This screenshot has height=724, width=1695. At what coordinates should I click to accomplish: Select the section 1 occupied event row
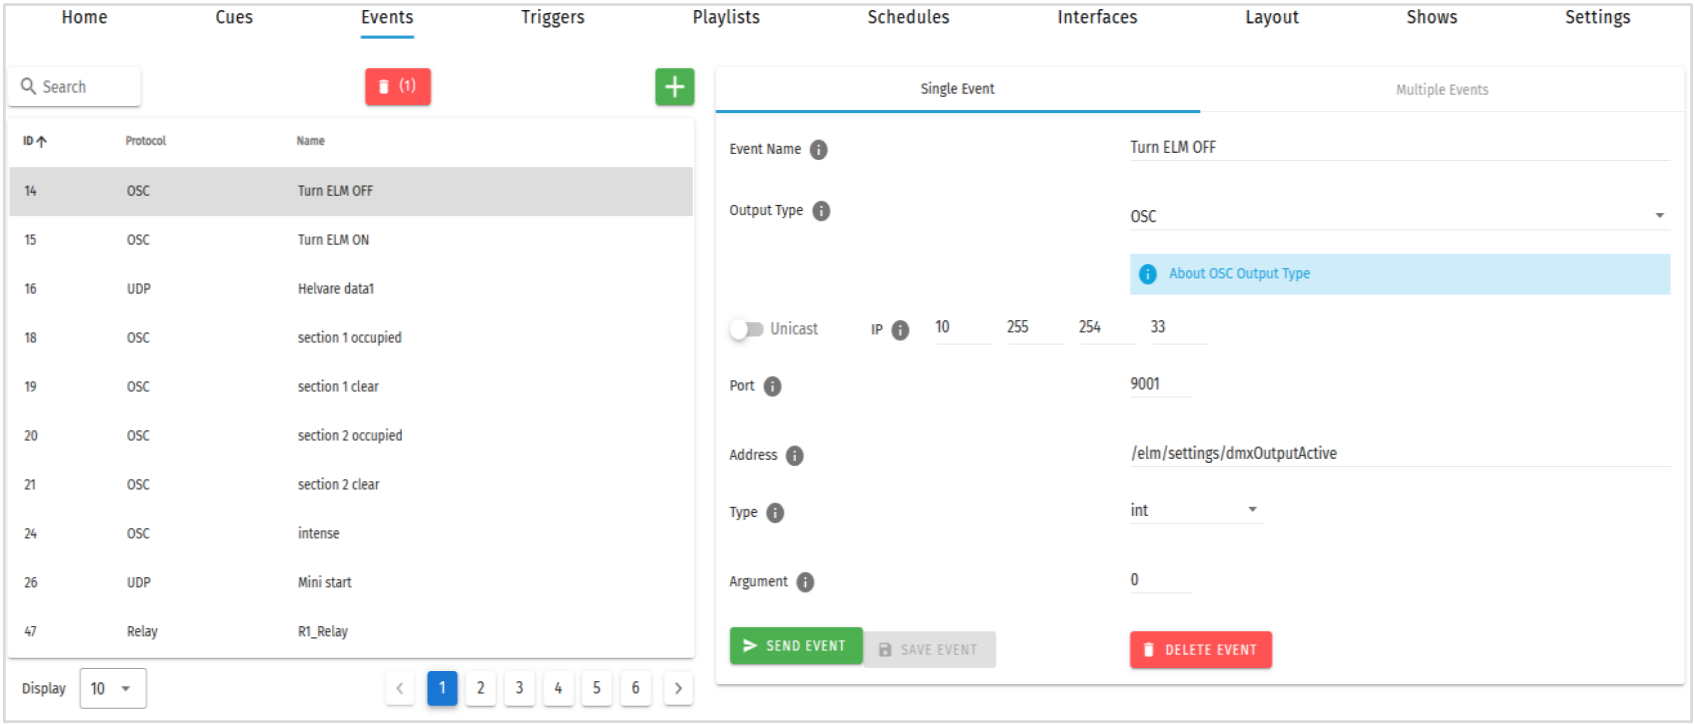tap(351, 338)
